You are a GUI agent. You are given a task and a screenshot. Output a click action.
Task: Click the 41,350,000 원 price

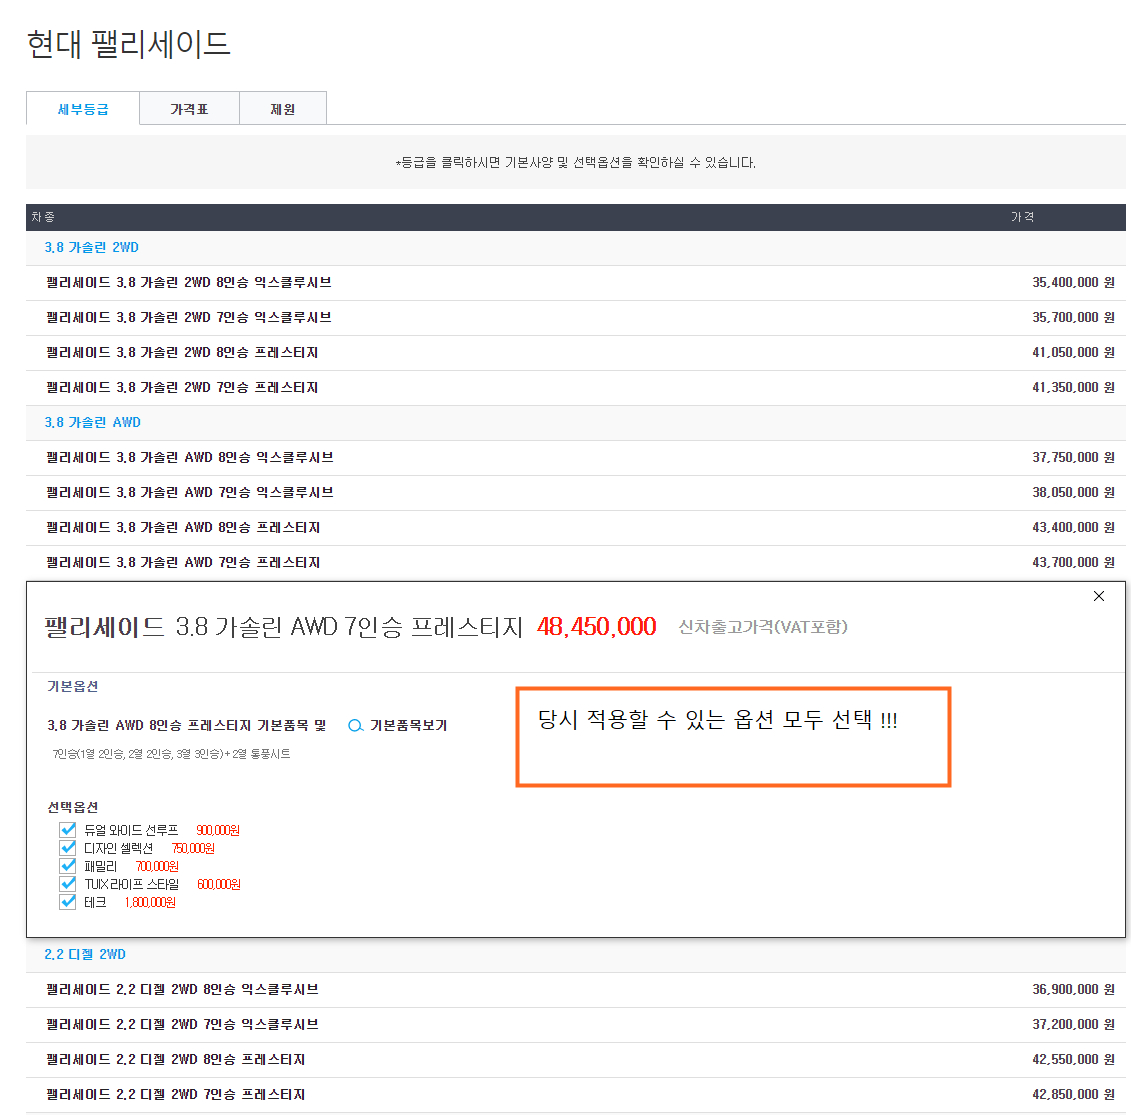click(1073, 388)
